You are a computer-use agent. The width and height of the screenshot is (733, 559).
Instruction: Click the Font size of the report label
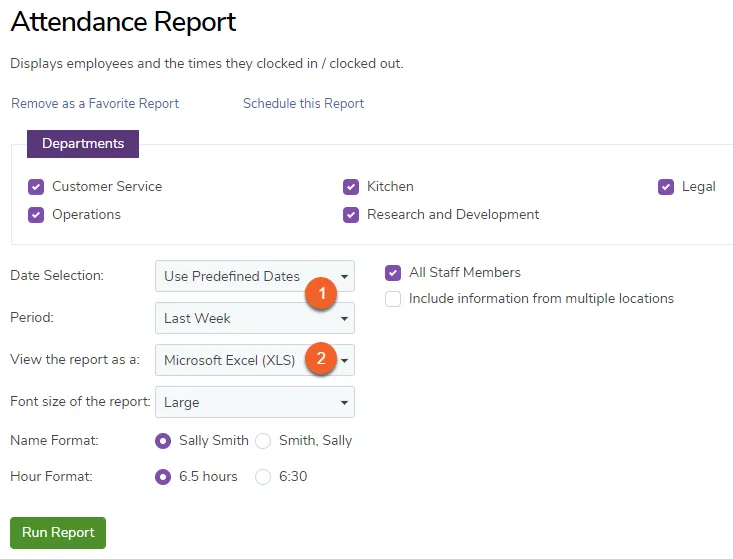coord(80,401)
